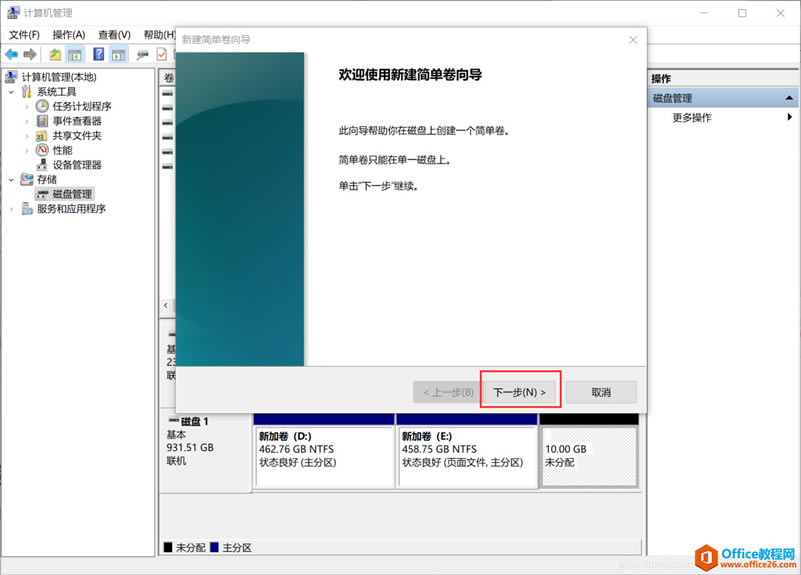Image resolution: width=801 pixels, height=575 pixels.
Task: Expand the 事件查看器 node
Action: (x=27, y=122)
